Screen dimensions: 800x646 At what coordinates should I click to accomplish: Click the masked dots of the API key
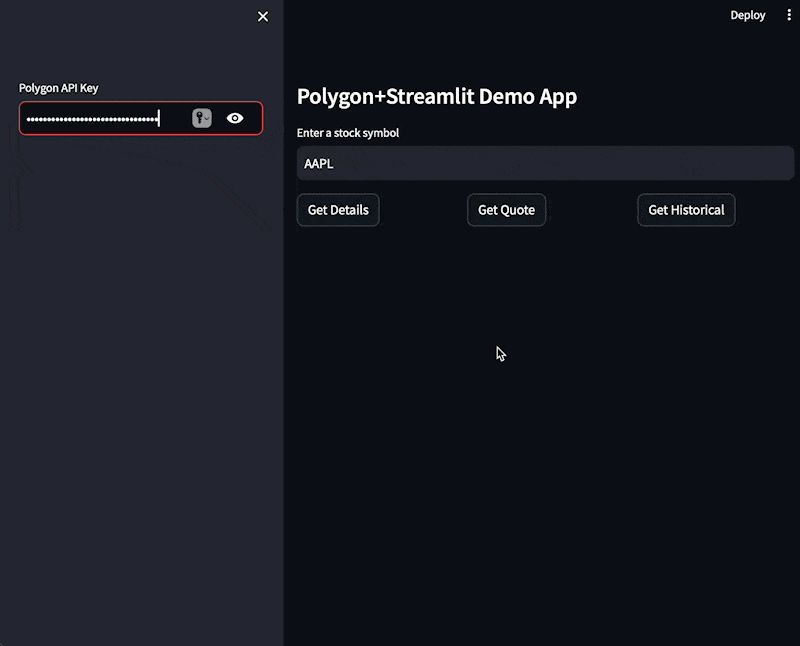click(92, 119)
